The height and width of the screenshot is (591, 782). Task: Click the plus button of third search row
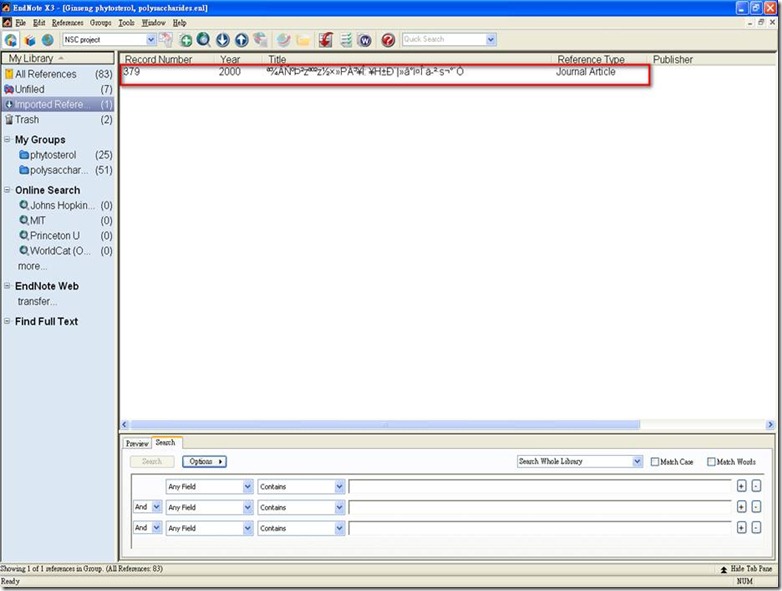(741, 527)
